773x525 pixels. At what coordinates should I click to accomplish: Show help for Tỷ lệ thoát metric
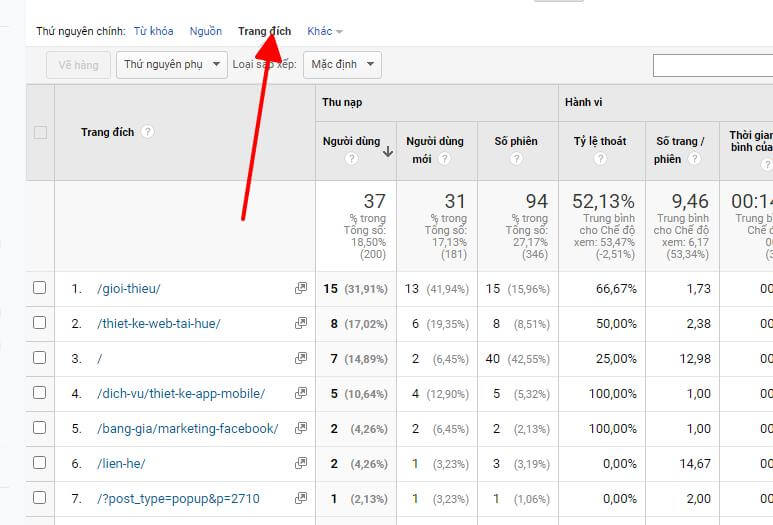tap(600, 159)
